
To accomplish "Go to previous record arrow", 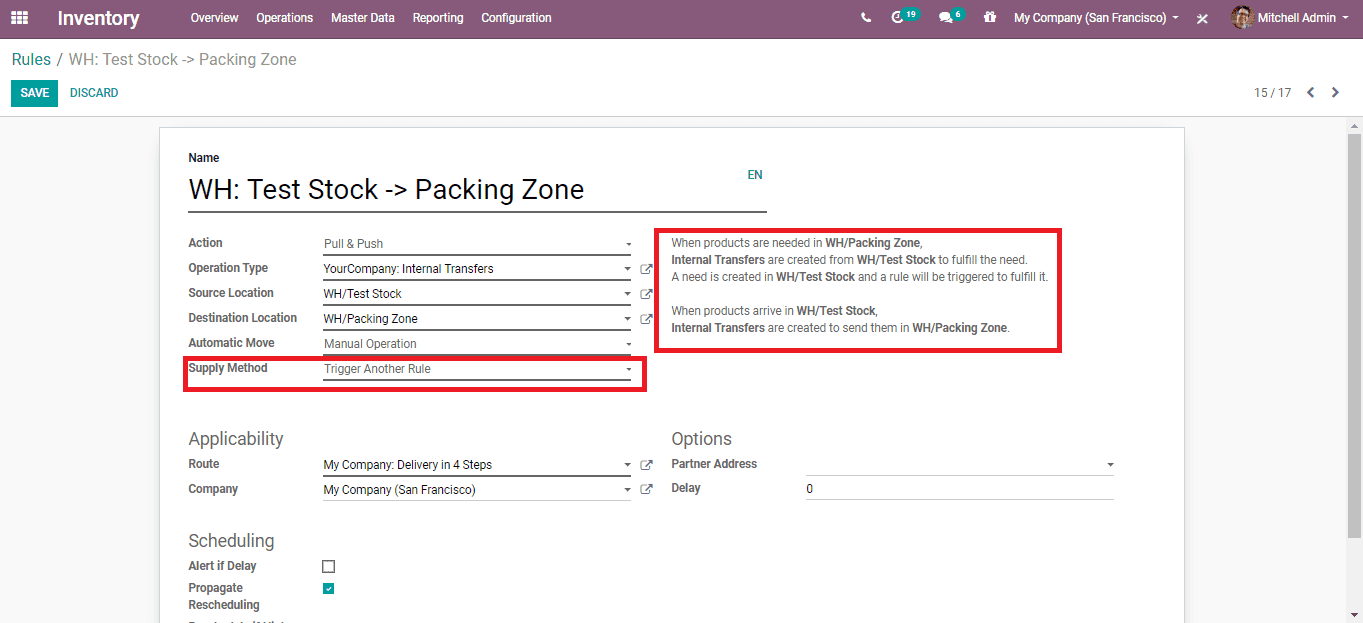I will 1310,93.
